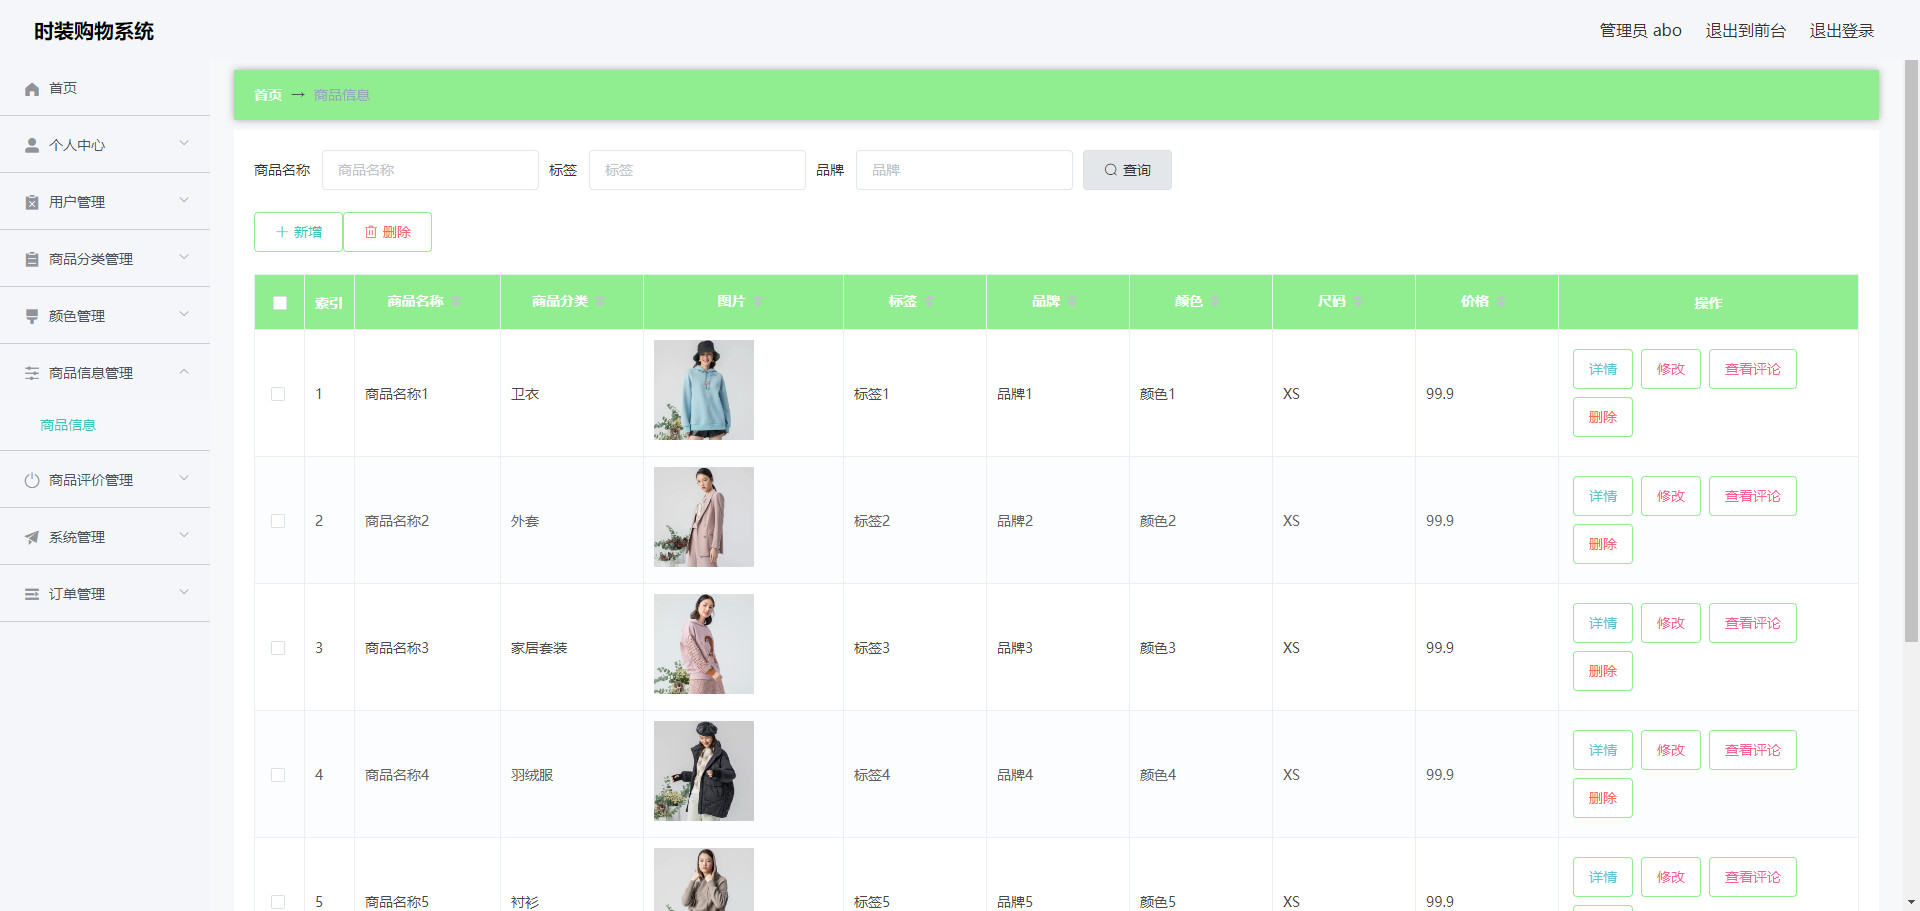Image resolution: width=1920 pixels, height=911 pixels.
Task: Click sort arrows on 商品名称 column
Action: (456, 302)
